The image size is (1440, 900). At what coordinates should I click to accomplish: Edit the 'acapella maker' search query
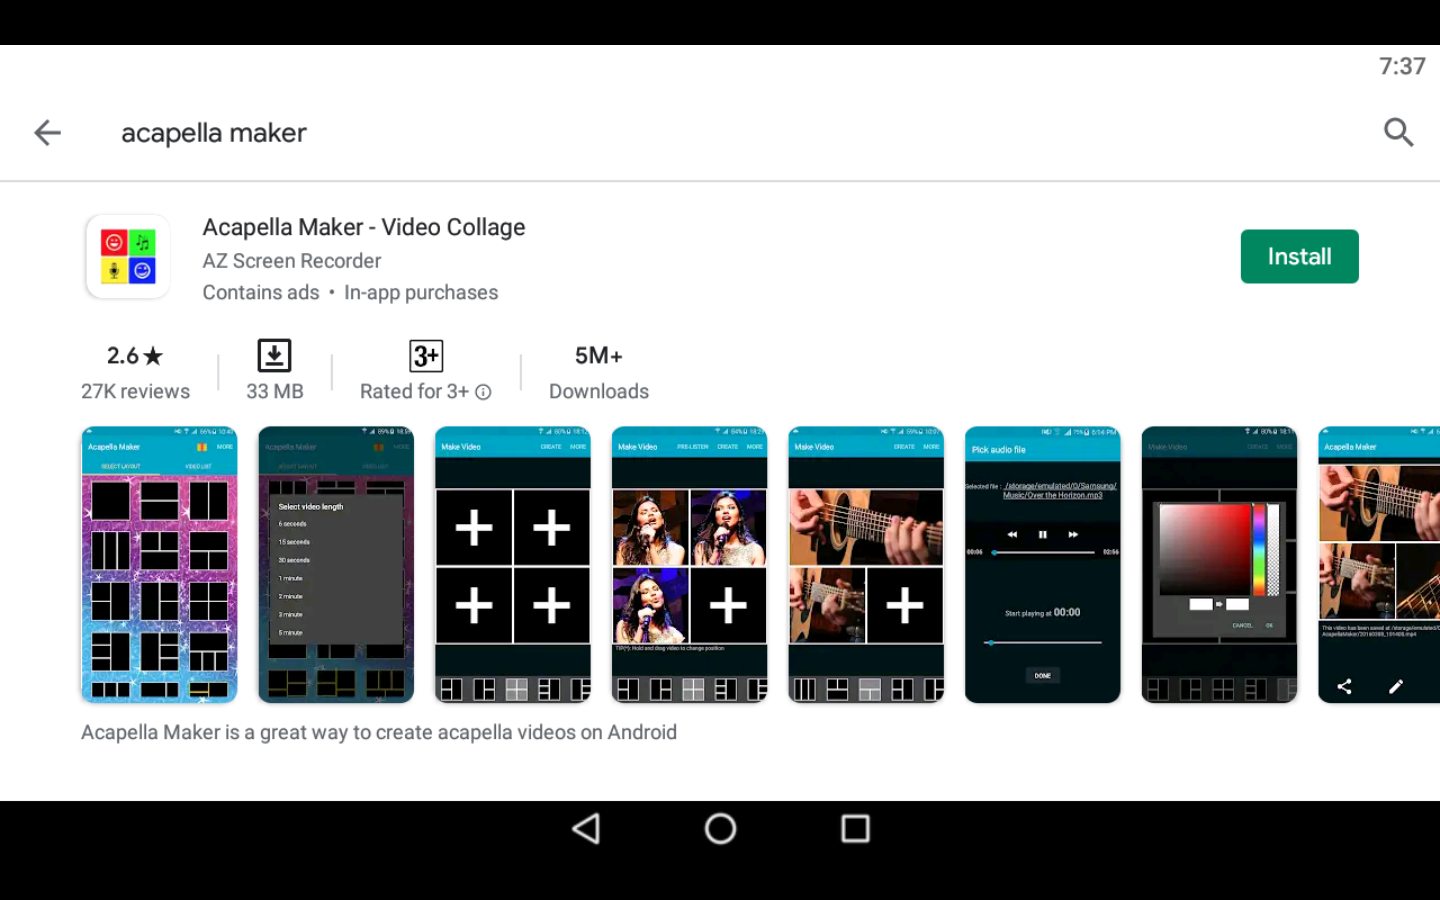[x=214, y=133]
